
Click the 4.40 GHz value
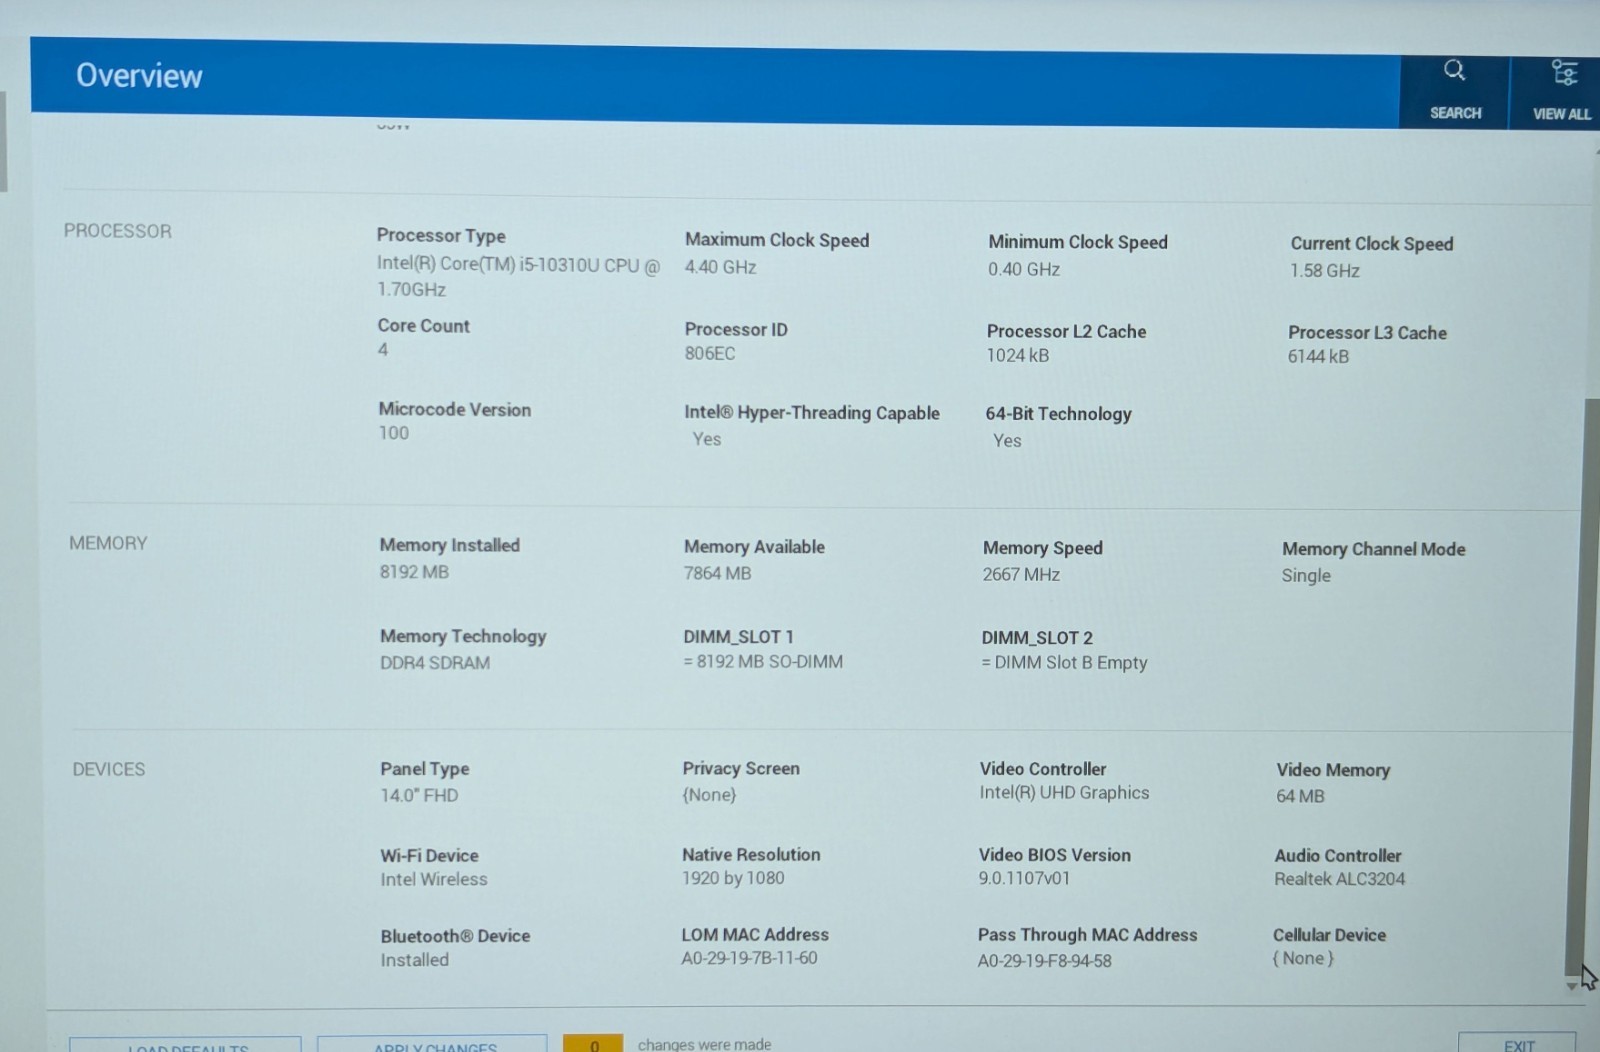click(x=720, y=267)
